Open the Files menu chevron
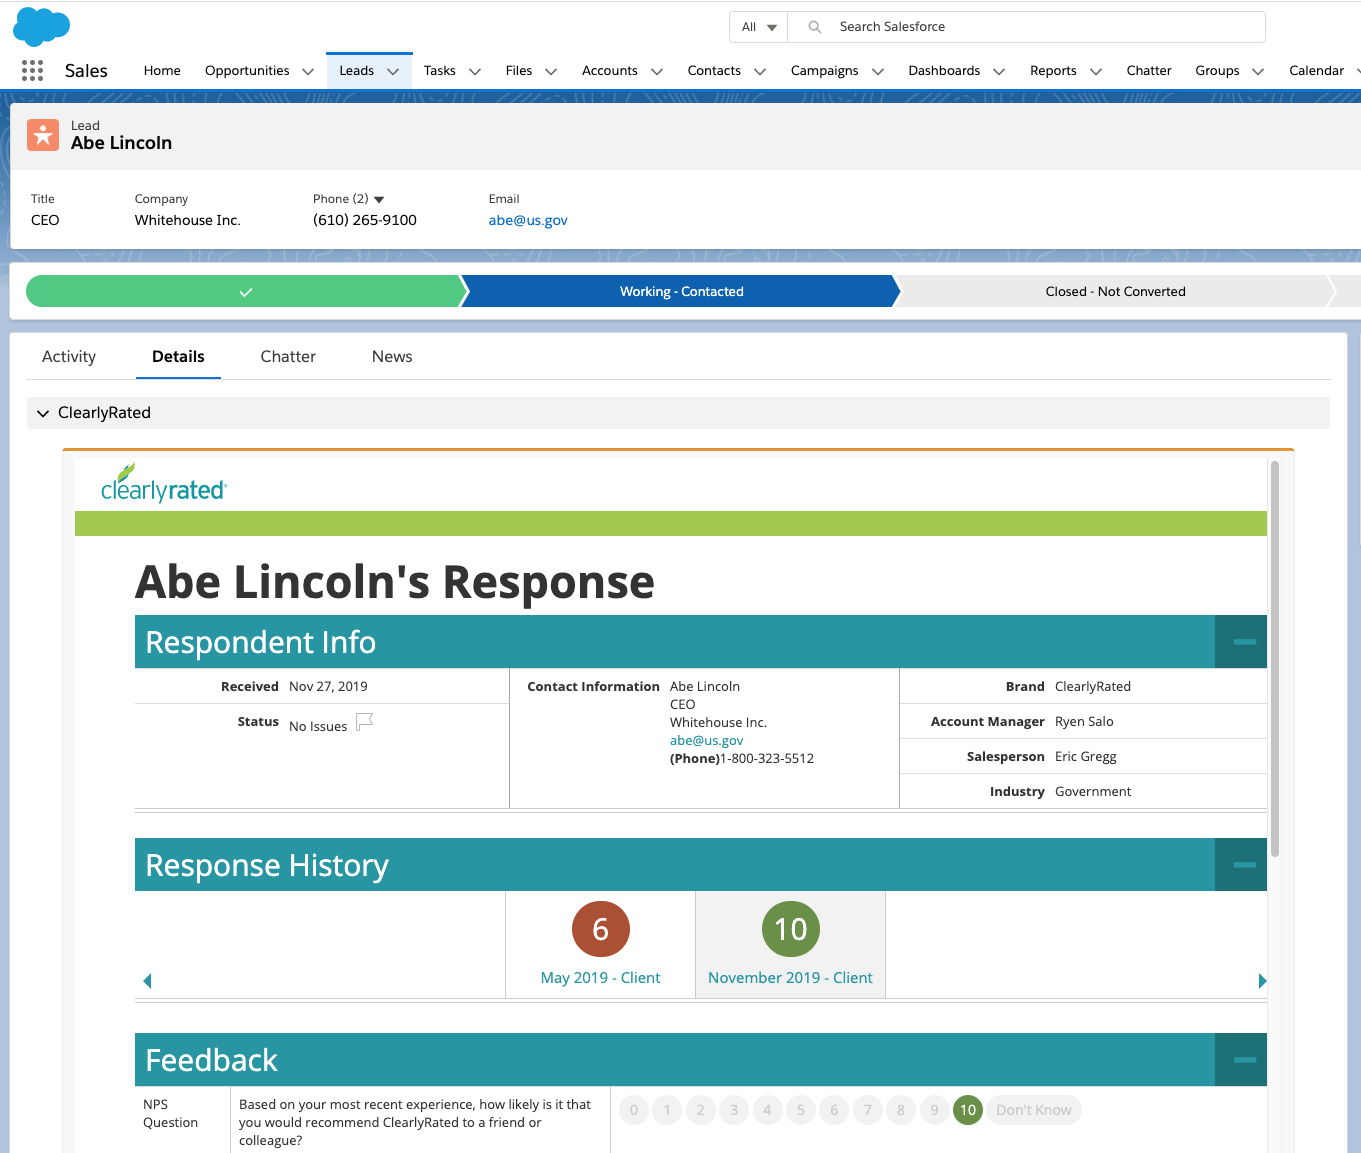 click(551, 71)
